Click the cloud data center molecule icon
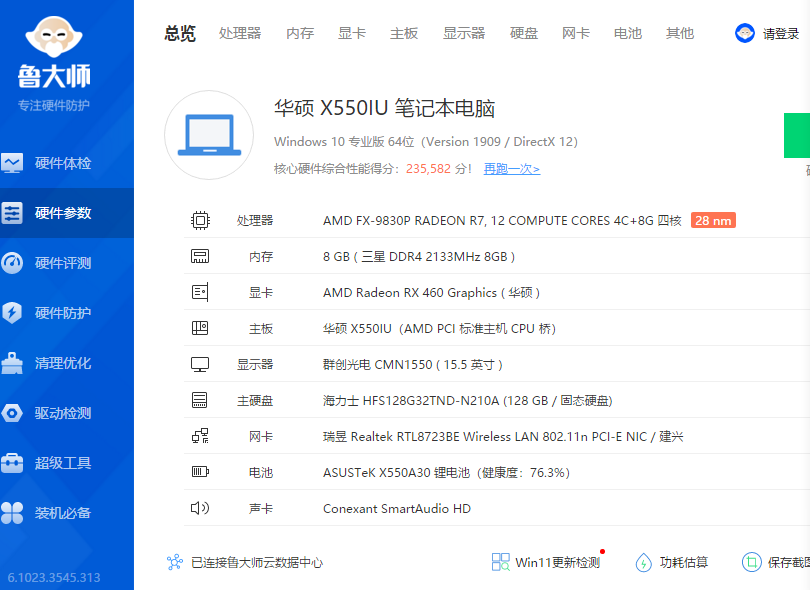The image size is (810, 590). tap(175, 562)
